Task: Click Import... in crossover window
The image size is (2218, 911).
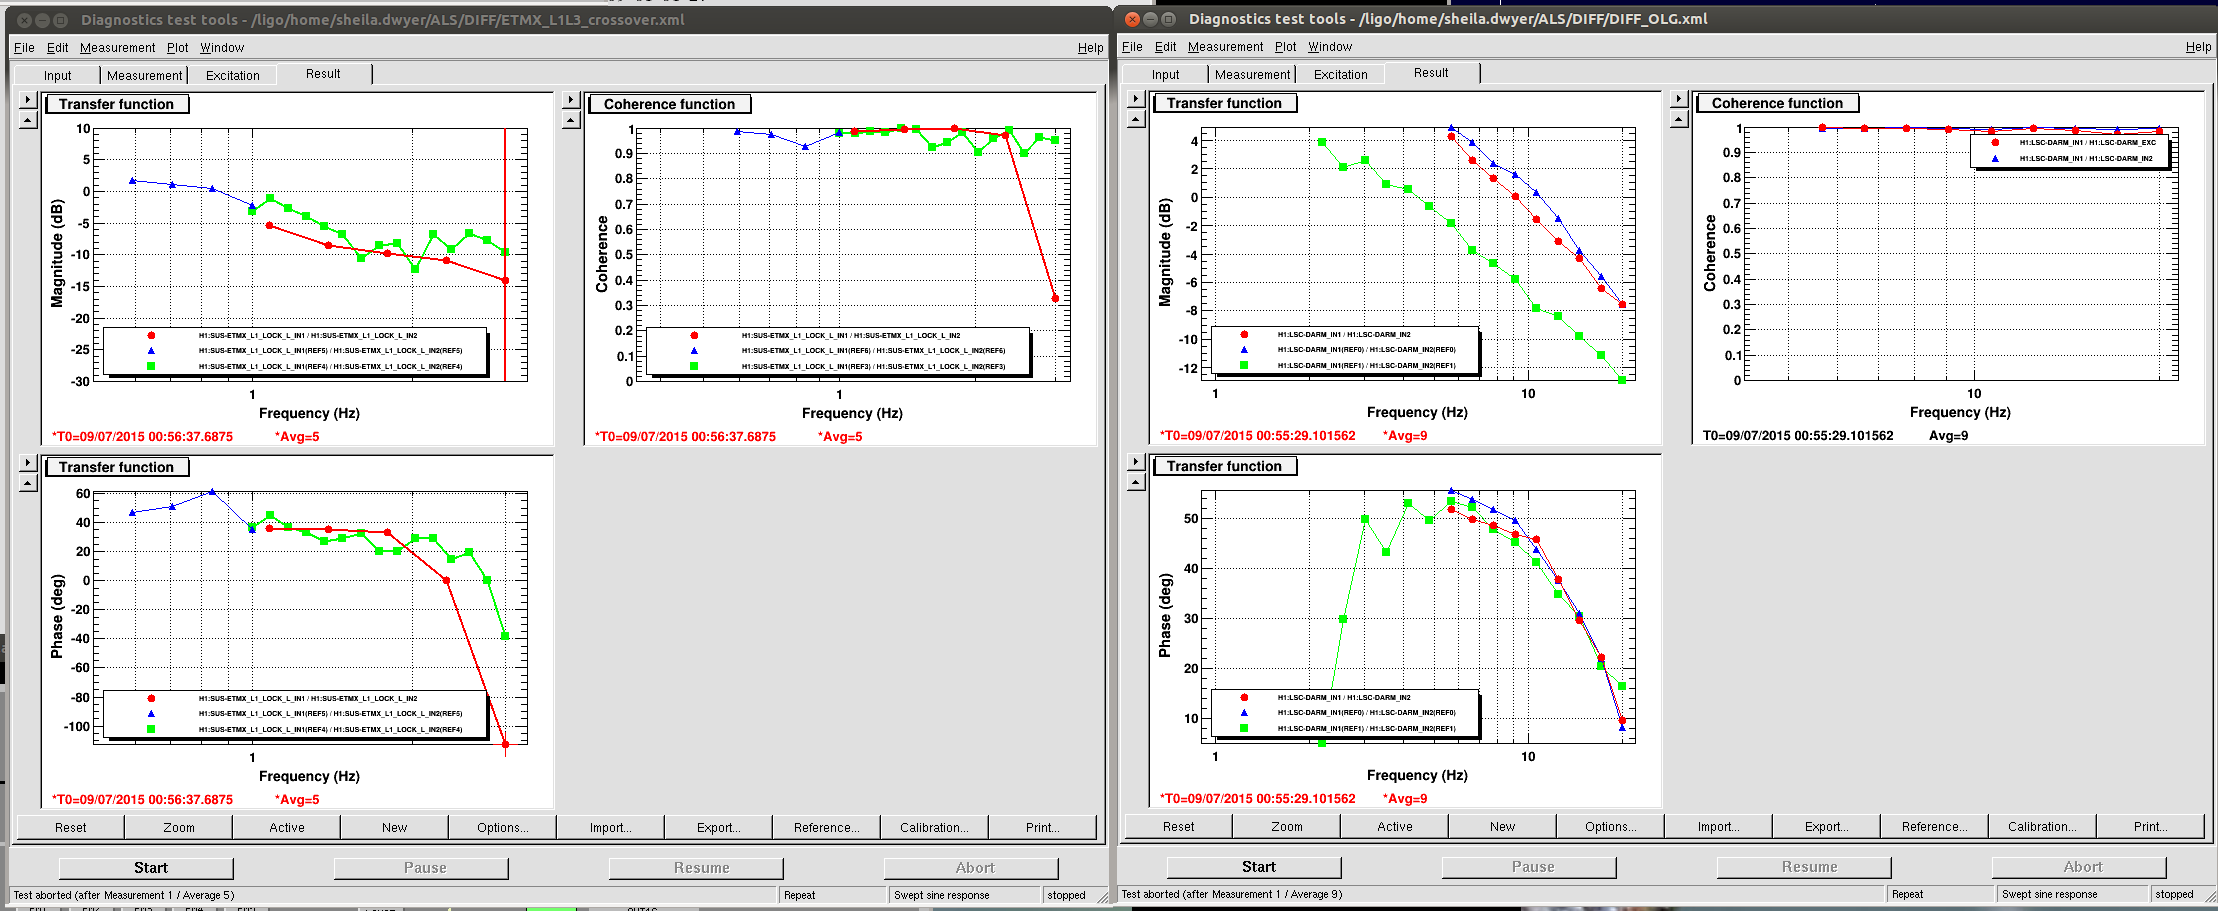Action: coord(610,827)
